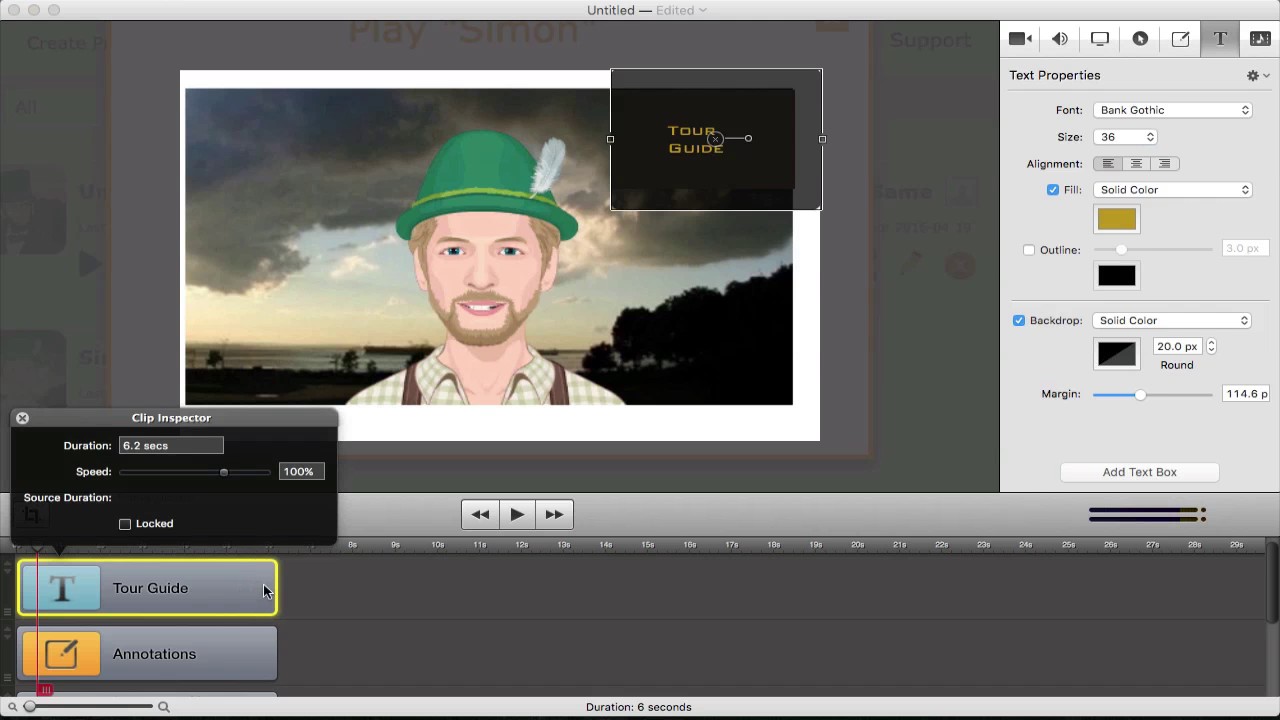The image size is (1280, 720).
Task: Align text to the left
Action: [x=1108, y=164]
